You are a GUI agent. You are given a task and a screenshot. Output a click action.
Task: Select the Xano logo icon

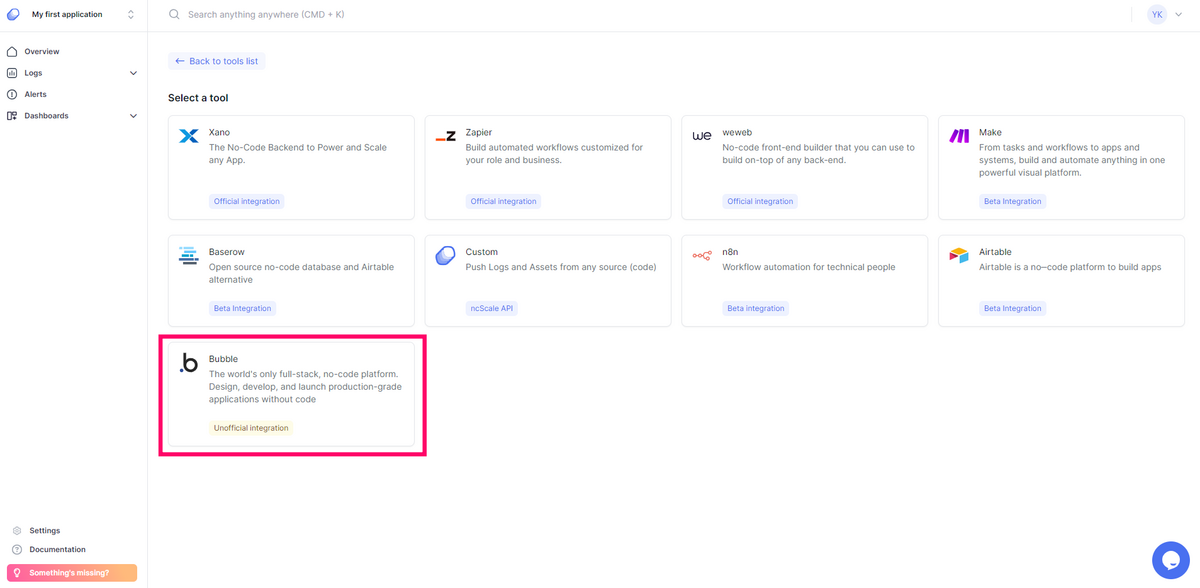click(189, 136)
